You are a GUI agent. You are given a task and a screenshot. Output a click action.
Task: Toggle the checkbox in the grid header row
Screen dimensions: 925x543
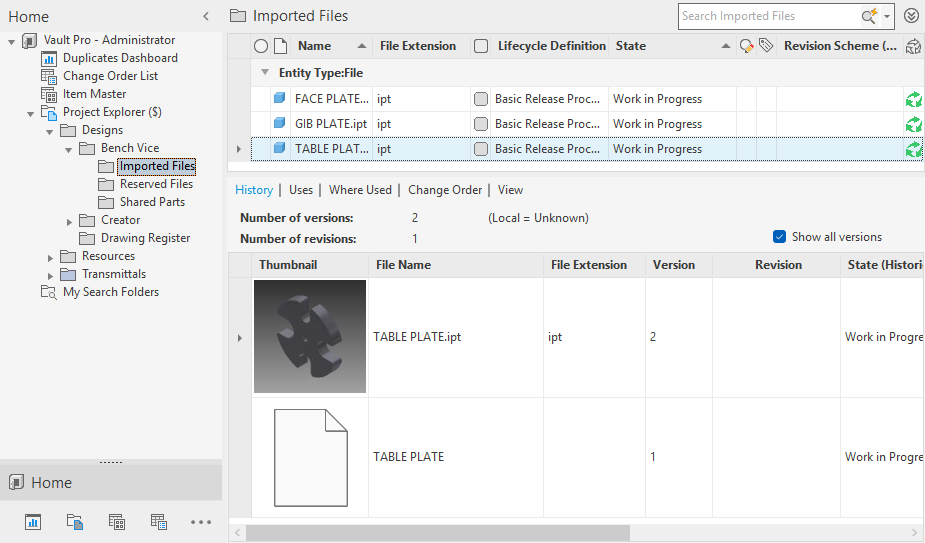pyautogui.click(x=481, y=46)
